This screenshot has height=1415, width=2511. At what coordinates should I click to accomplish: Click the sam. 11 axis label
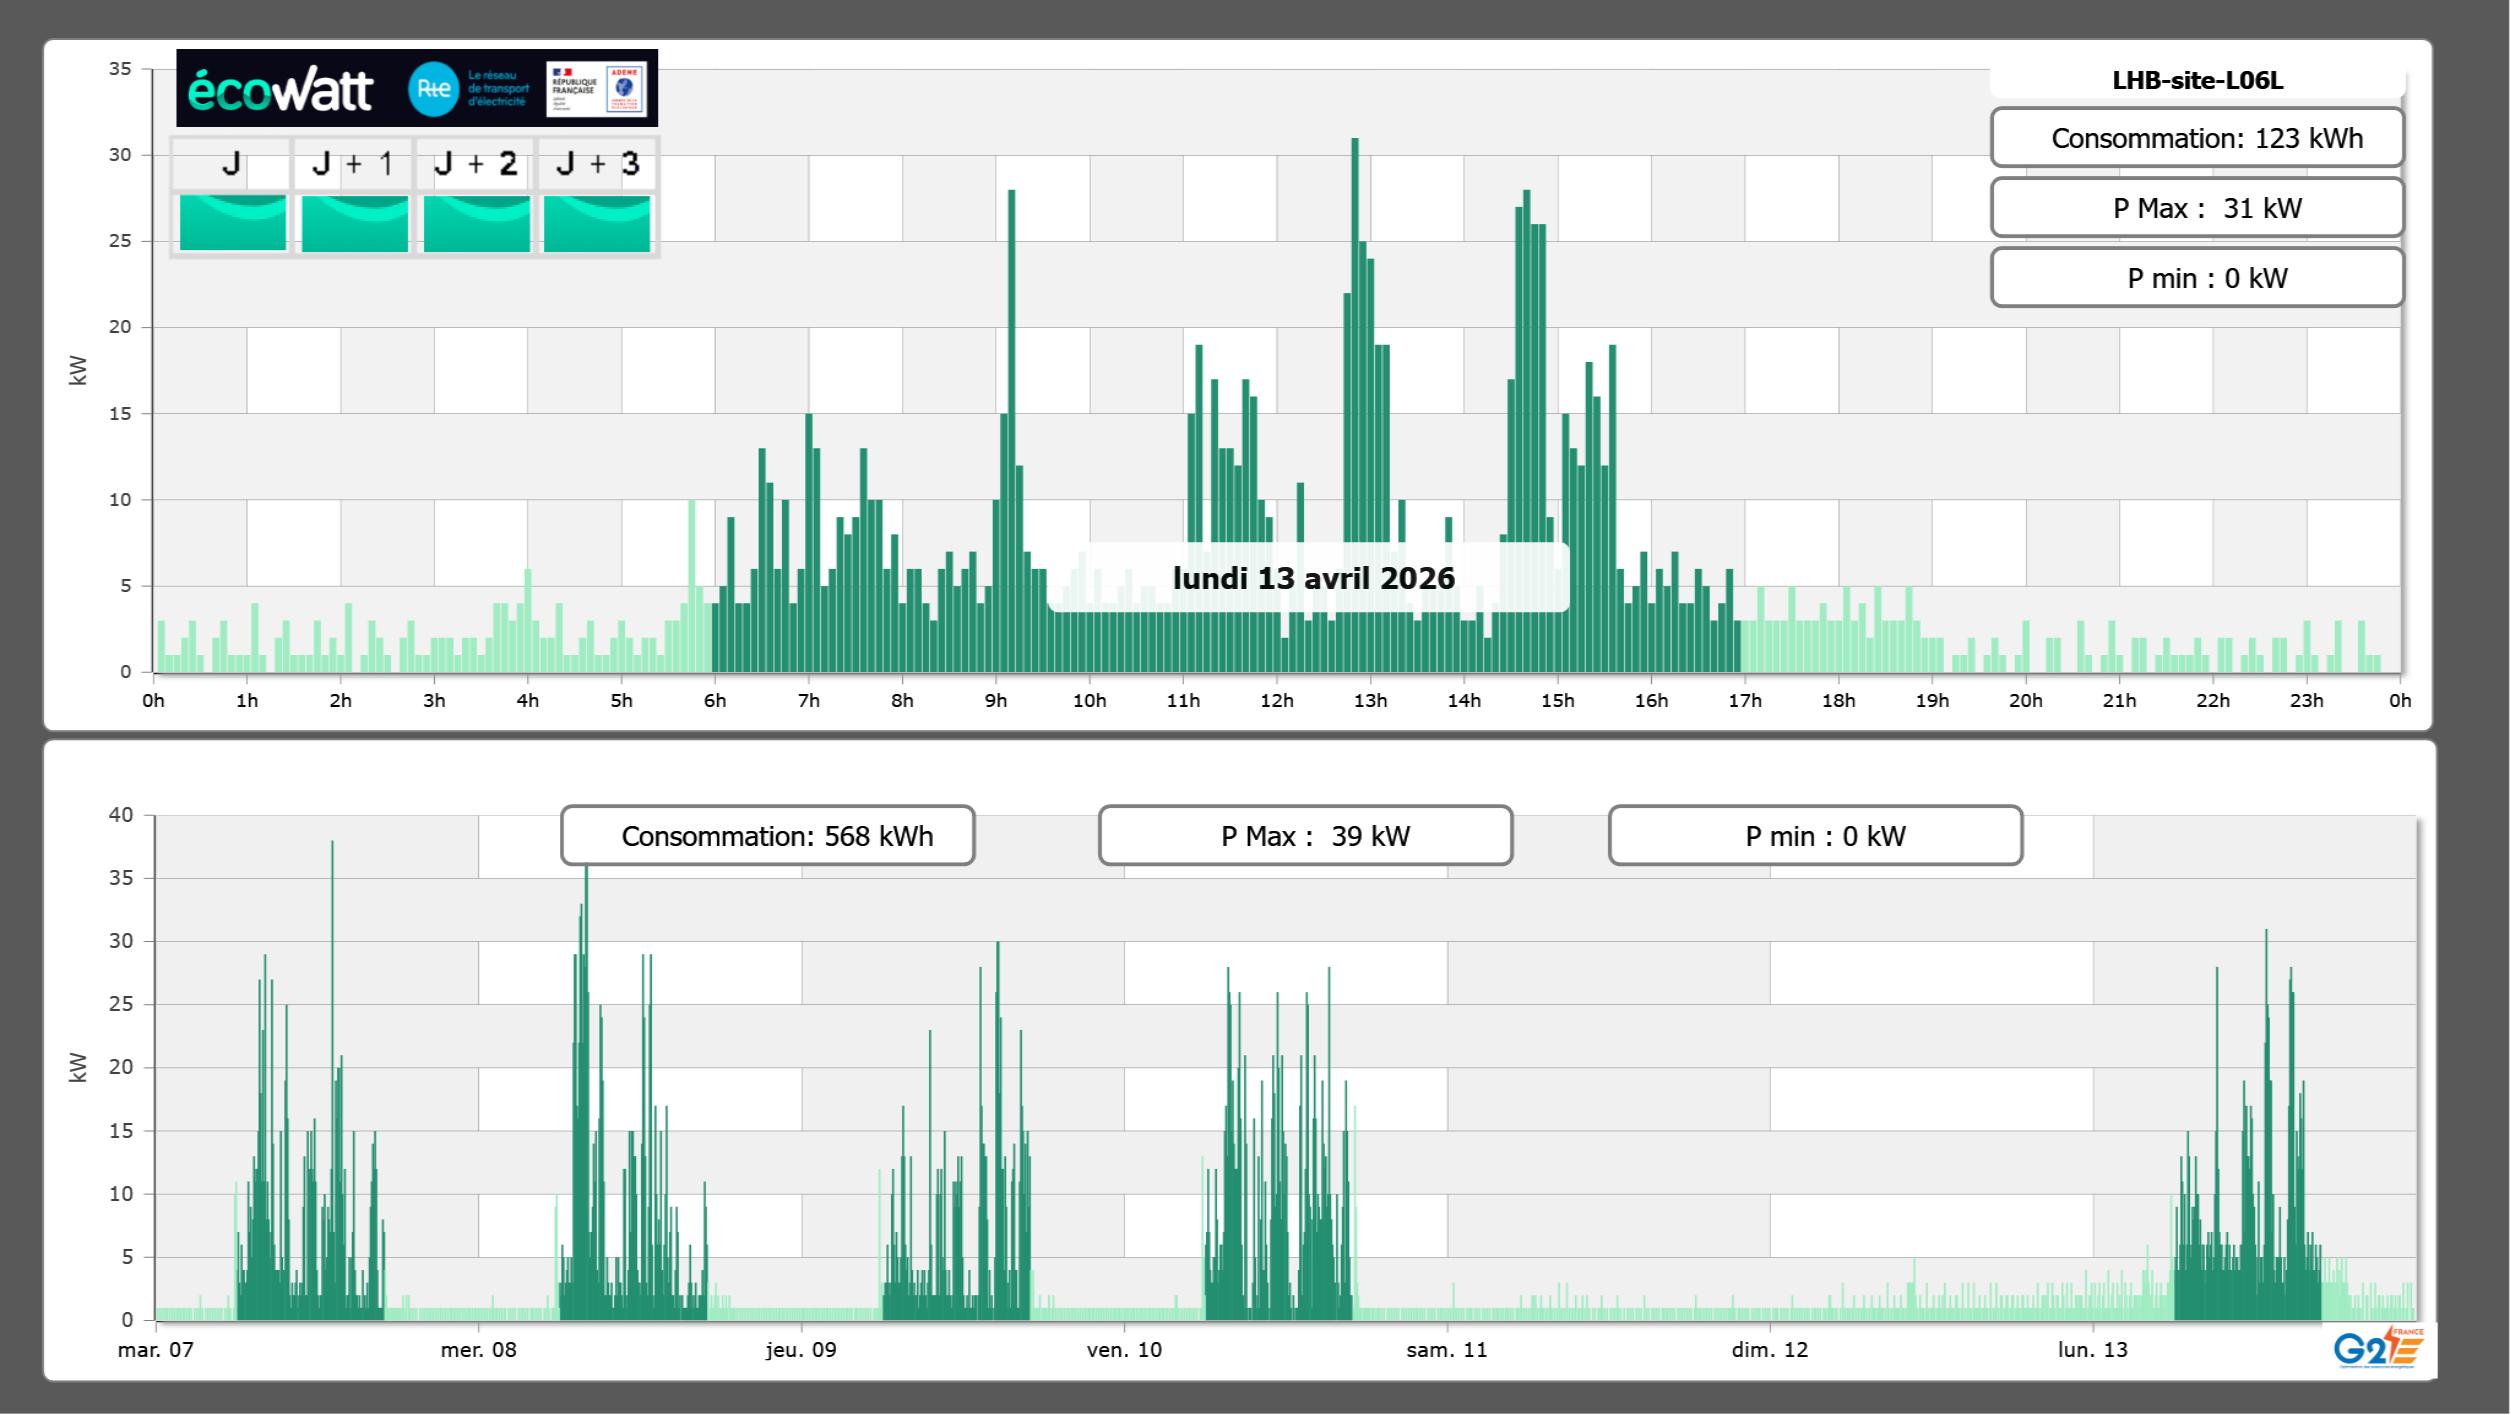pyautogui.click(x=1446, y=1350)
